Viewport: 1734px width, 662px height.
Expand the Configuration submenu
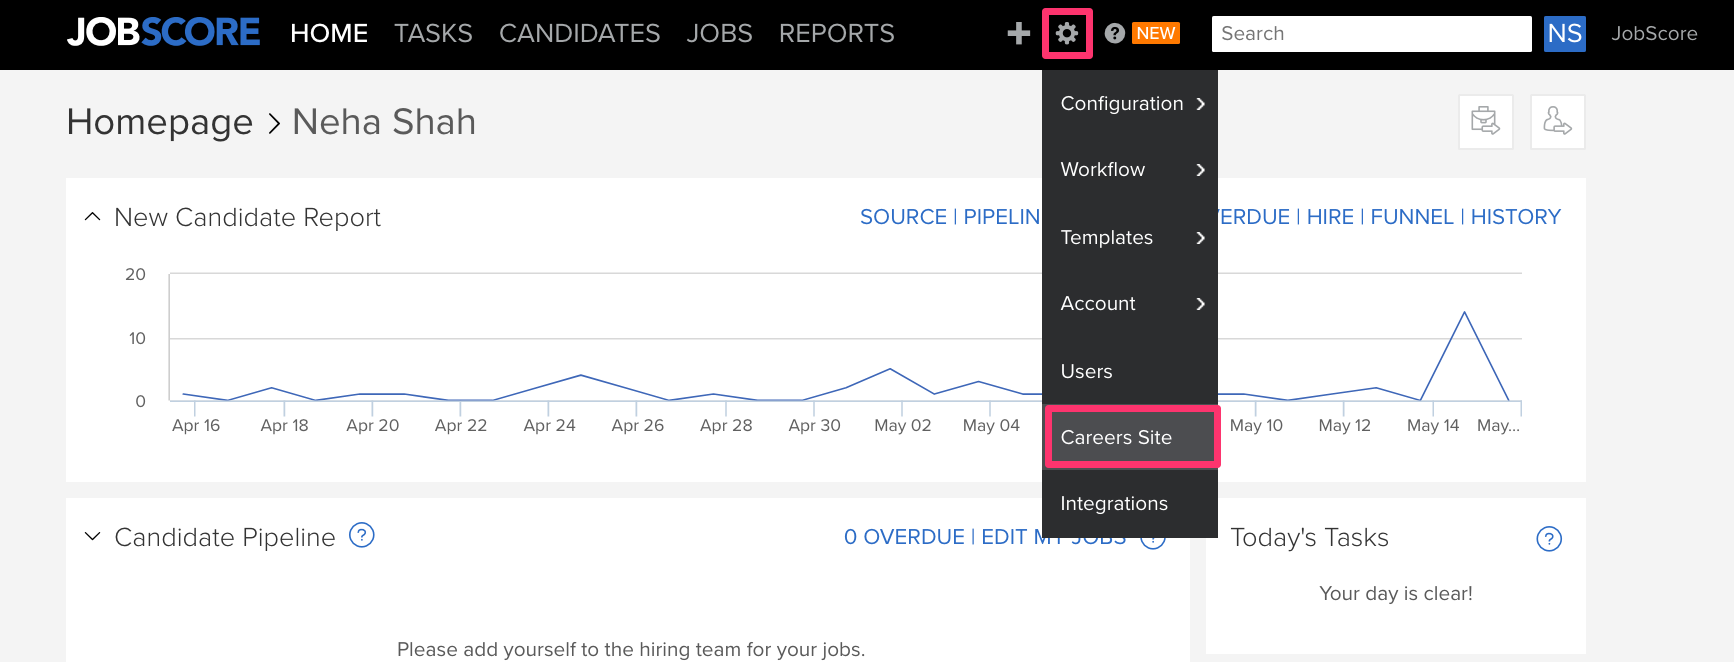pos(1130,104)
